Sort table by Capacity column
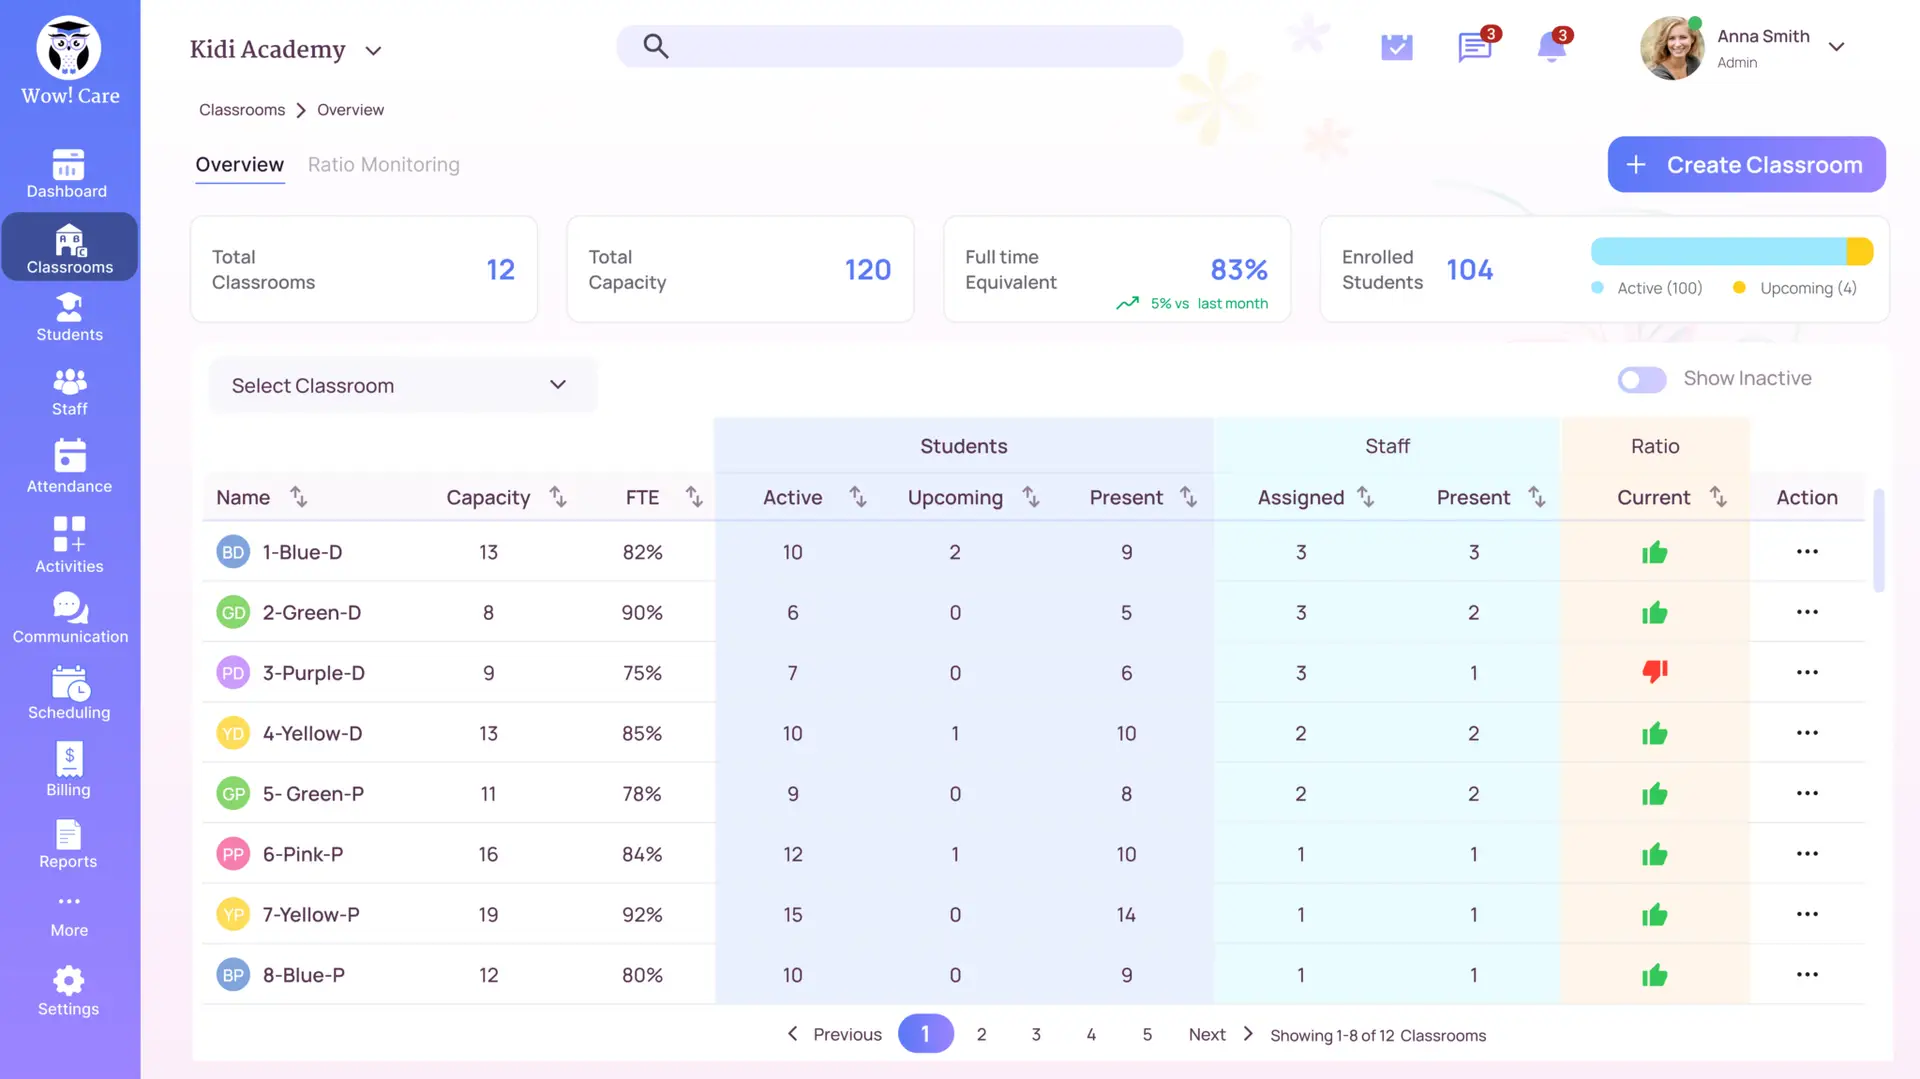This screenshot has height=1079, width=1920. point(558,497)
